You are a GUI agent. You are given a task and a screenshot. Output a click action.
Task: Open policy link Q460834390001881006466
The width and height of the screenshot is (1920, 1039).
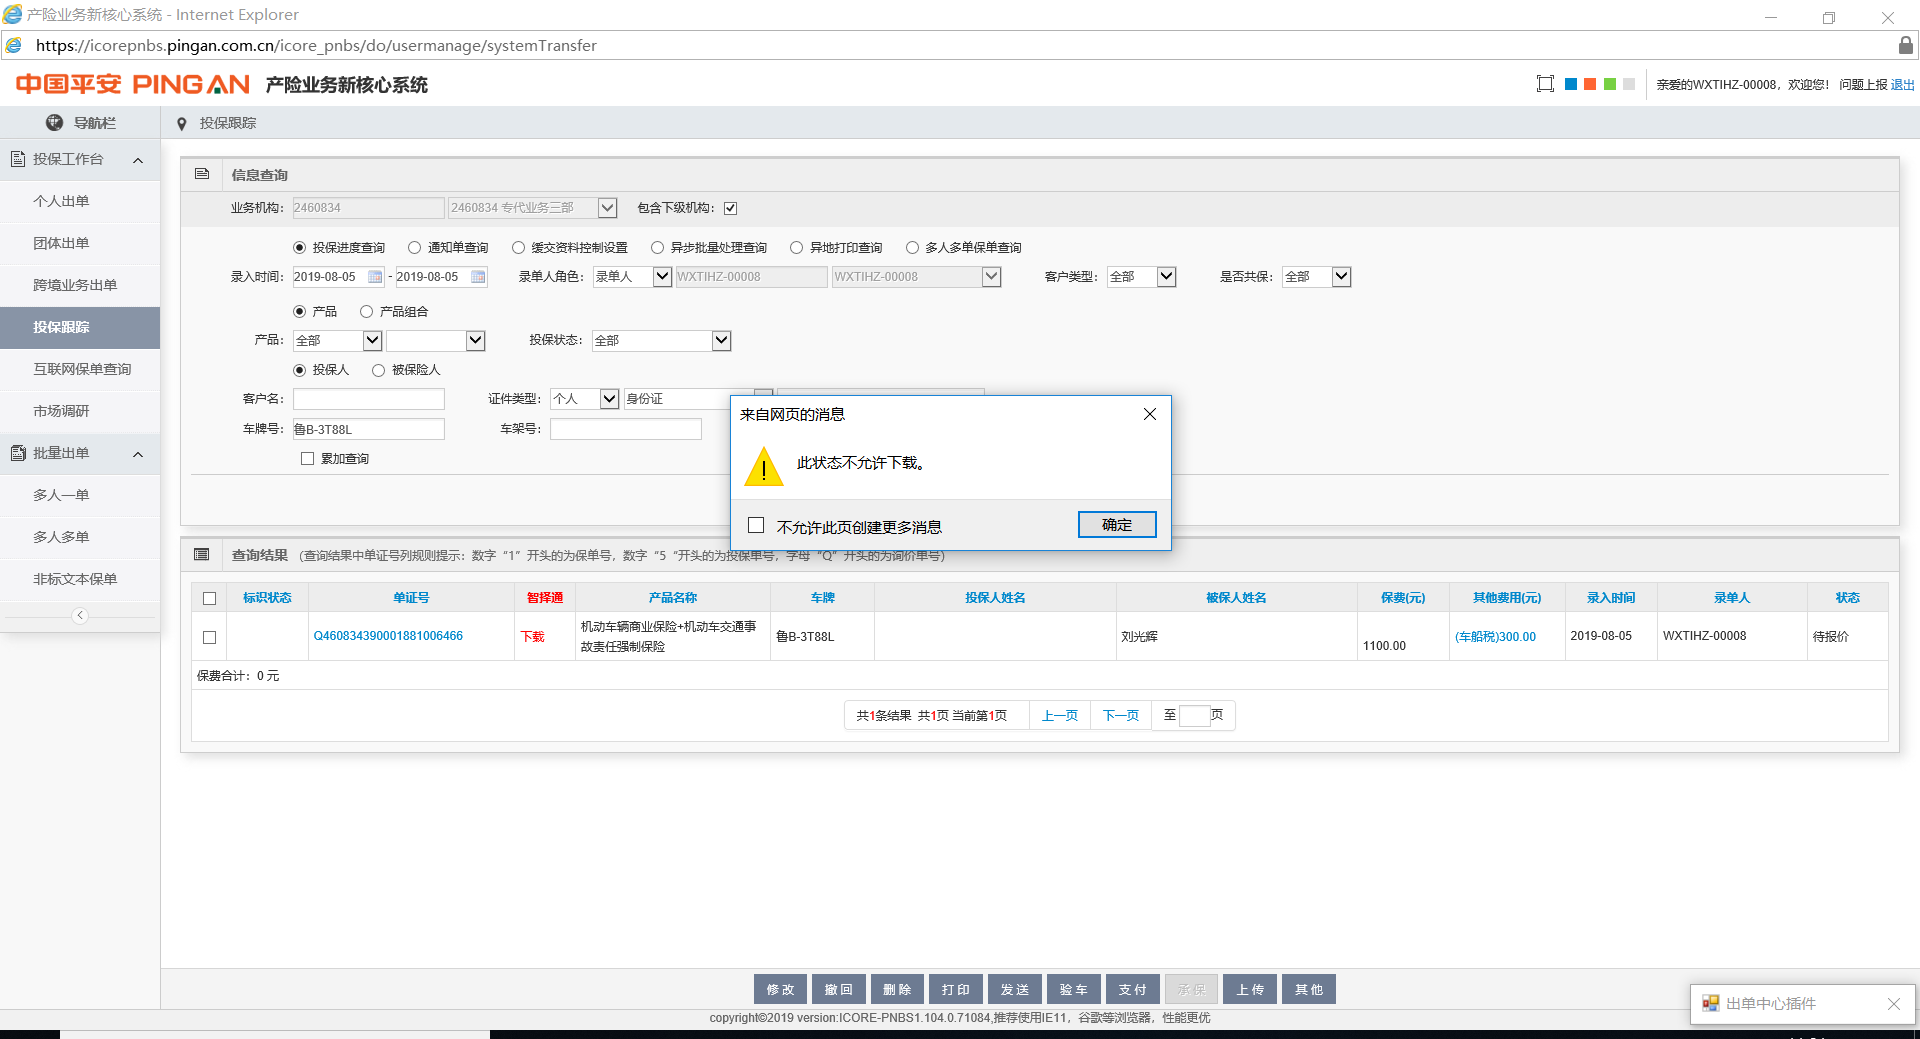[388, 636]
